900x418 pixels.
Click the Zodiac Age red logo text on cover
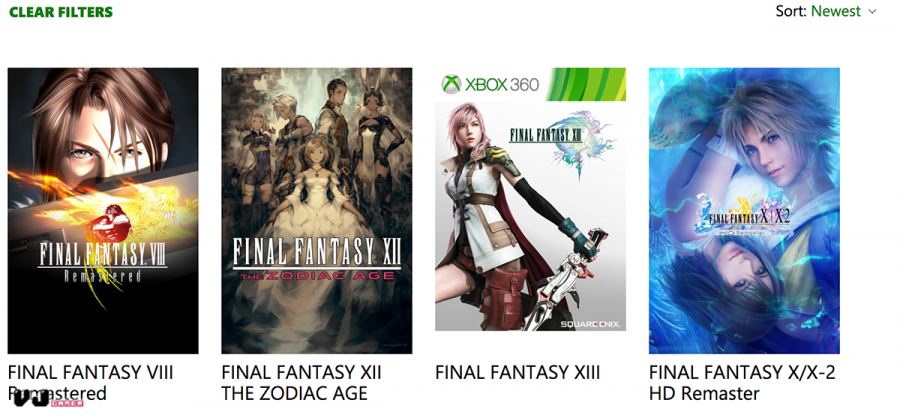317,276
